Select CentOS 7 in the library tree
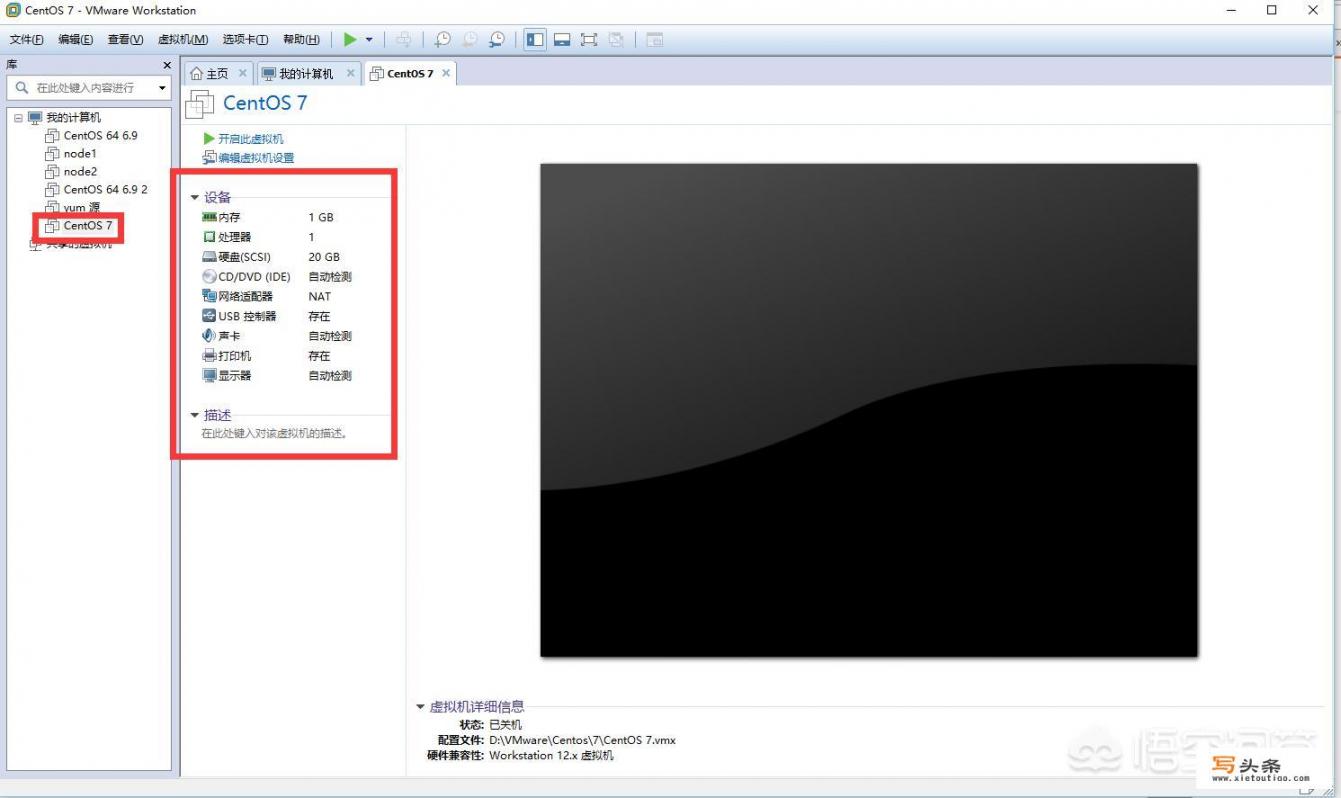This screenshot has width=1341, height=798. (88, 225)
